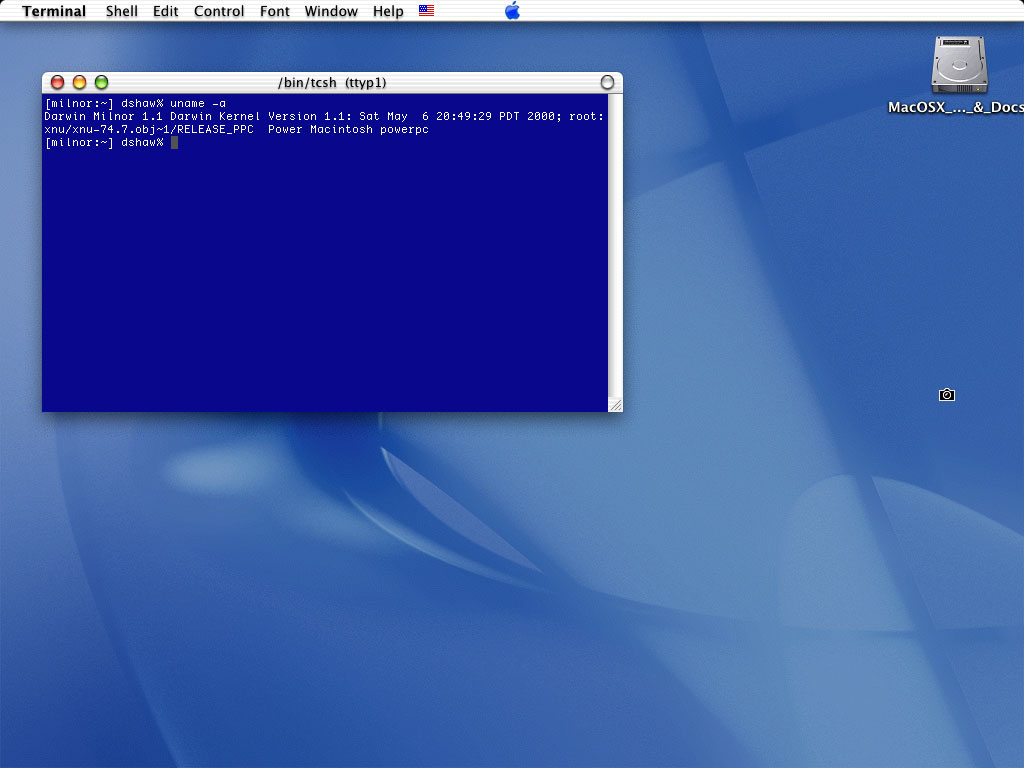Click the blue Apple logo in menu bar
Image resolution: width=1024 pixels, height=768 pixels.
[x=513, y=10]
